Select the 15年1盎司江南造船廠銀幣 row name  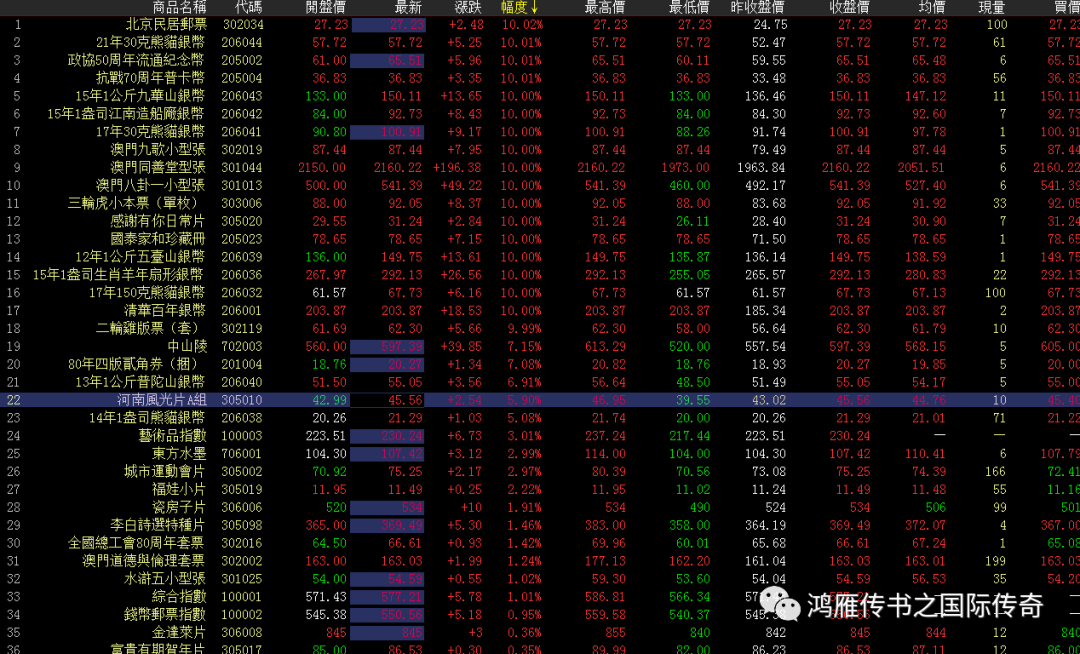pyautogui.click(x=126, y=114)
